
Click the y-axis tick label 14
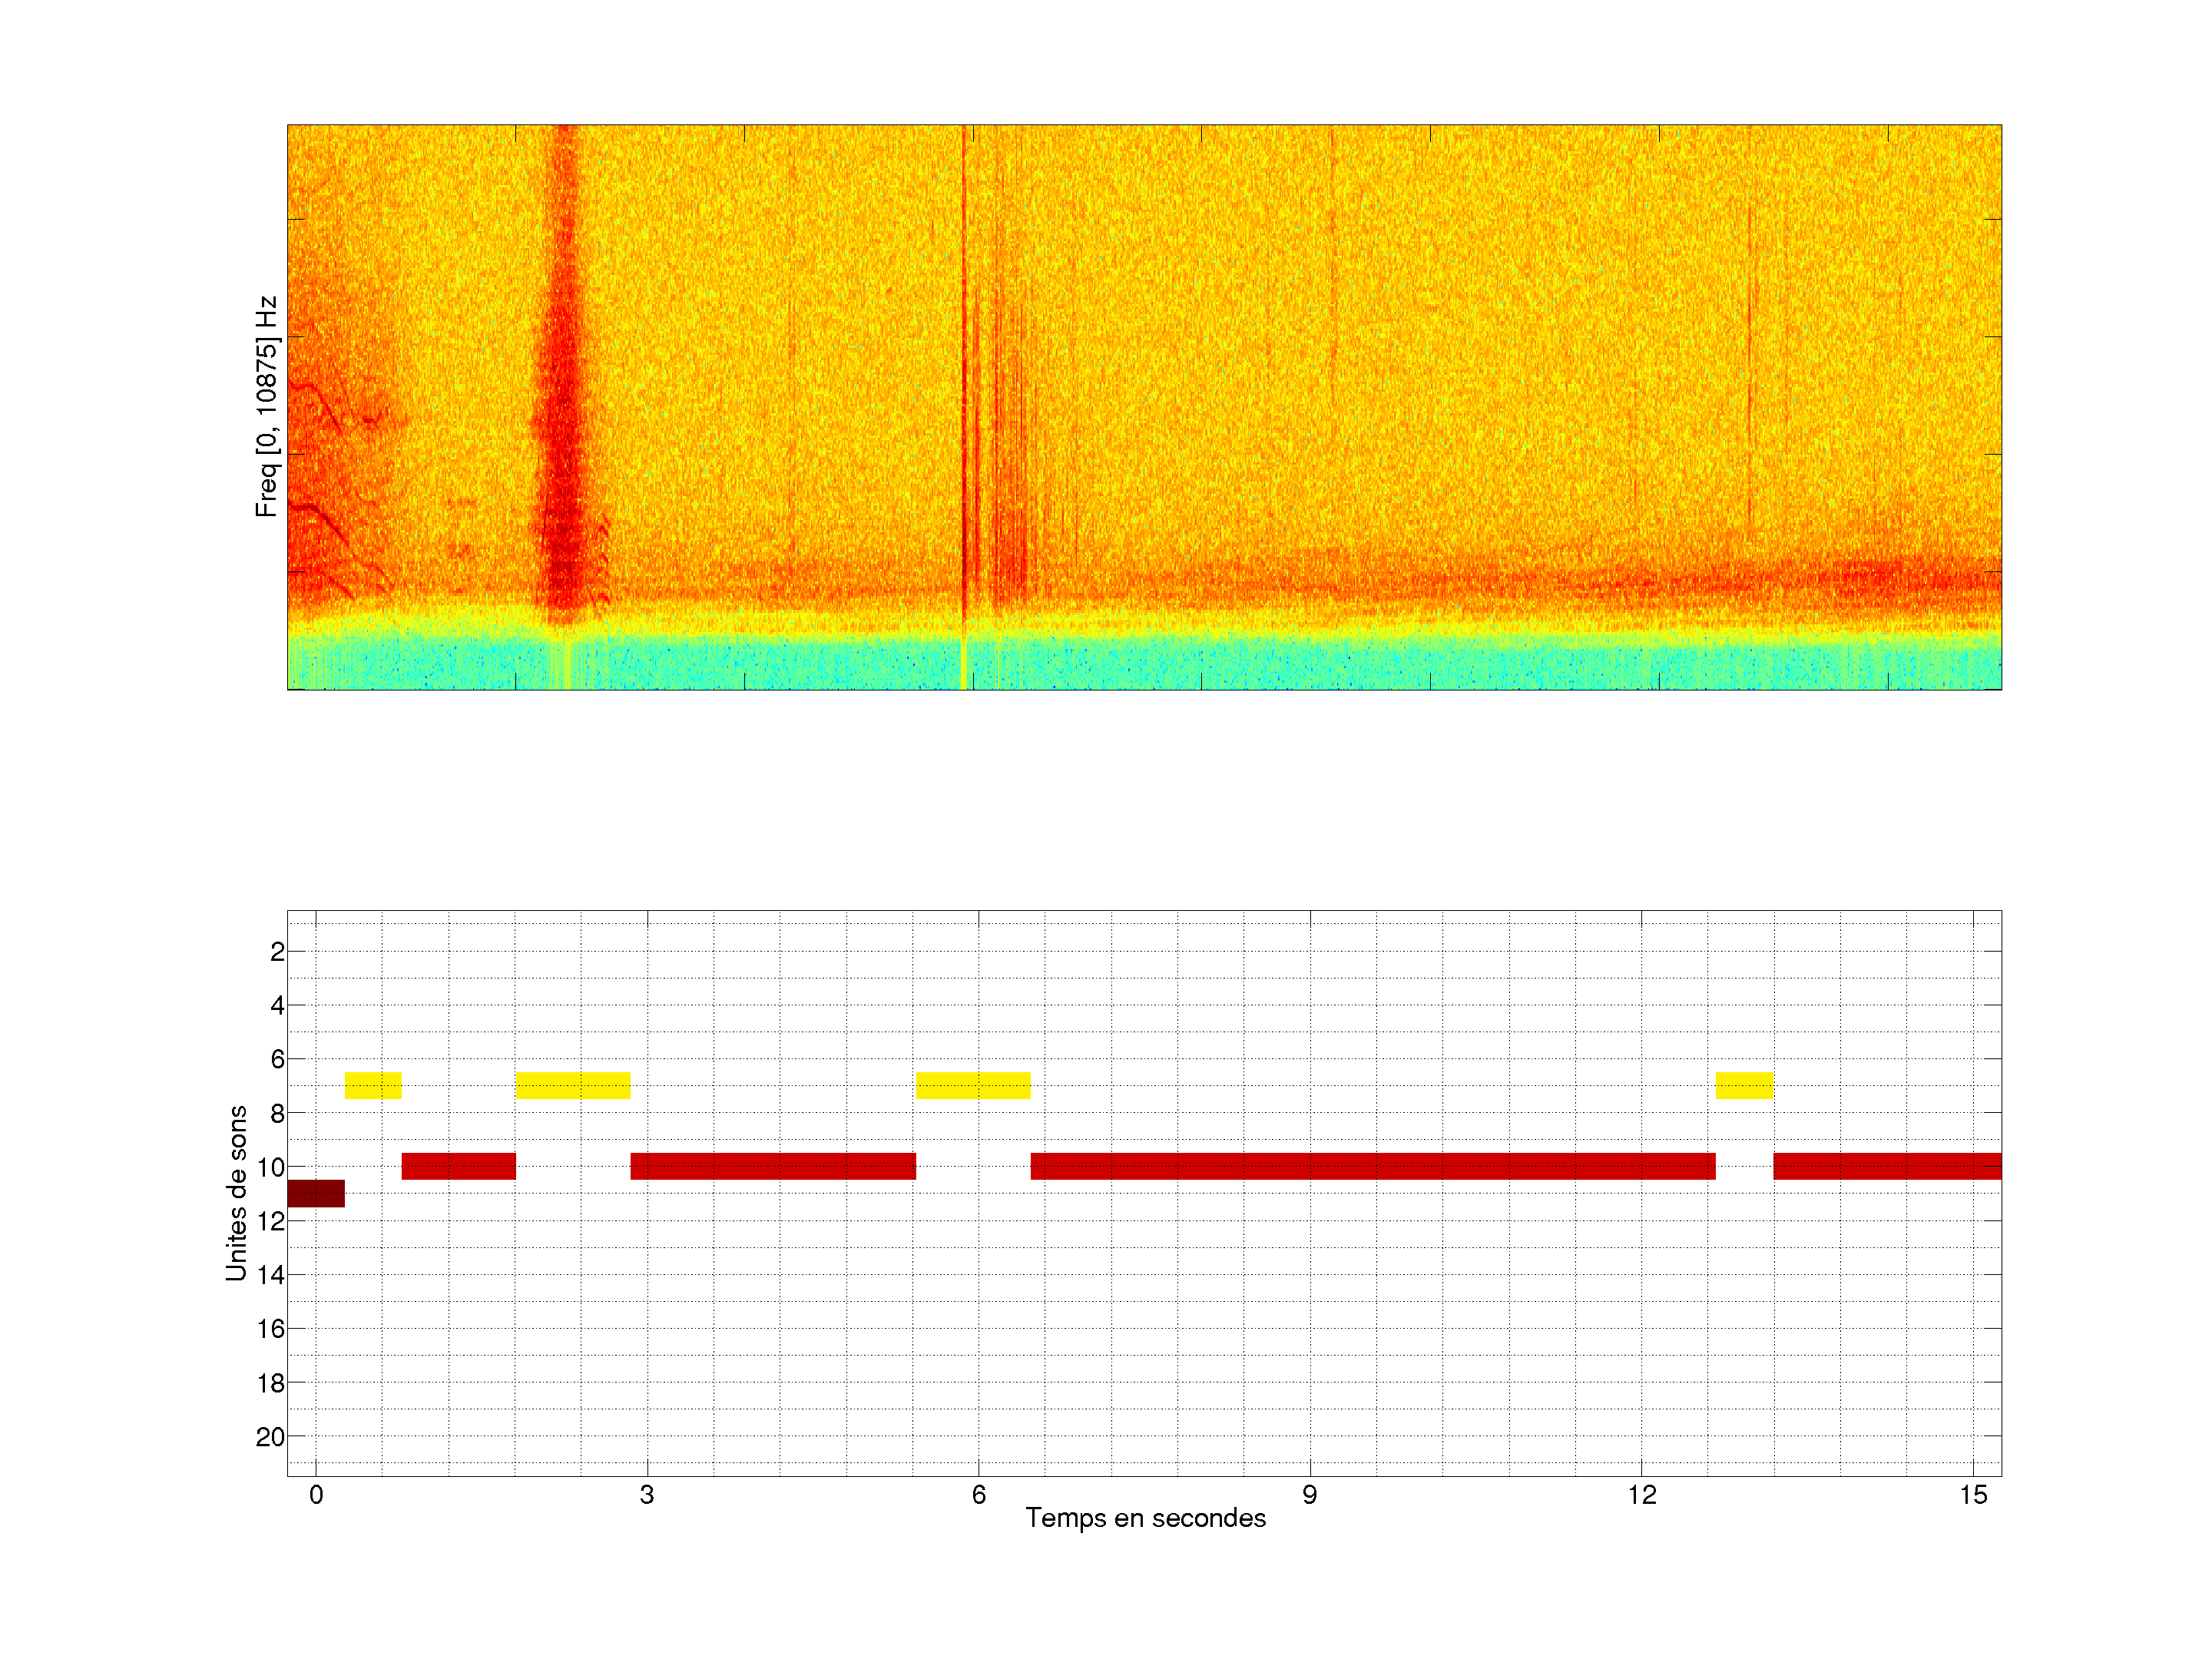click(x=270, y=1275)
